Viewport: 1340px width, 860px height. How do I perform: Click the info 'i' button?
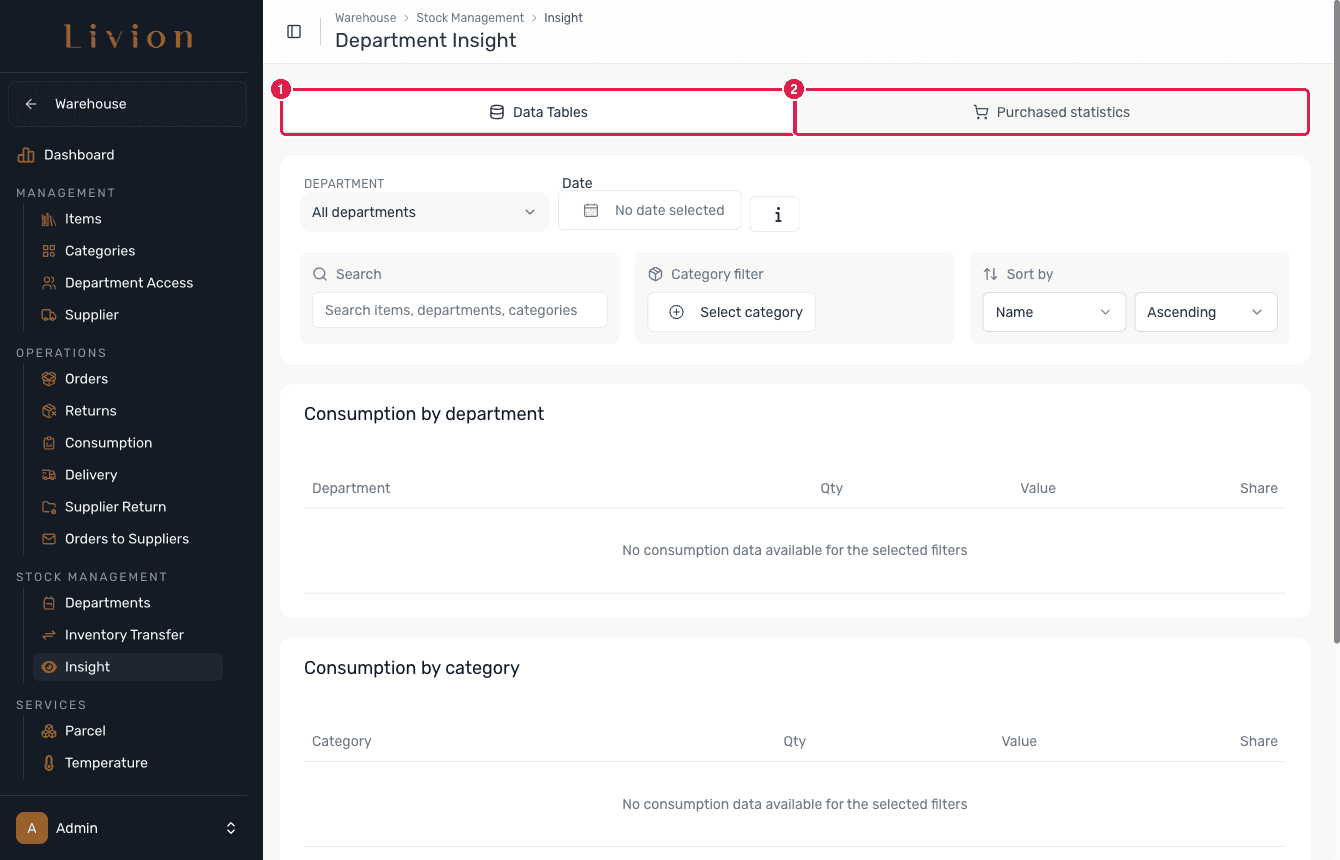point(775,214)
